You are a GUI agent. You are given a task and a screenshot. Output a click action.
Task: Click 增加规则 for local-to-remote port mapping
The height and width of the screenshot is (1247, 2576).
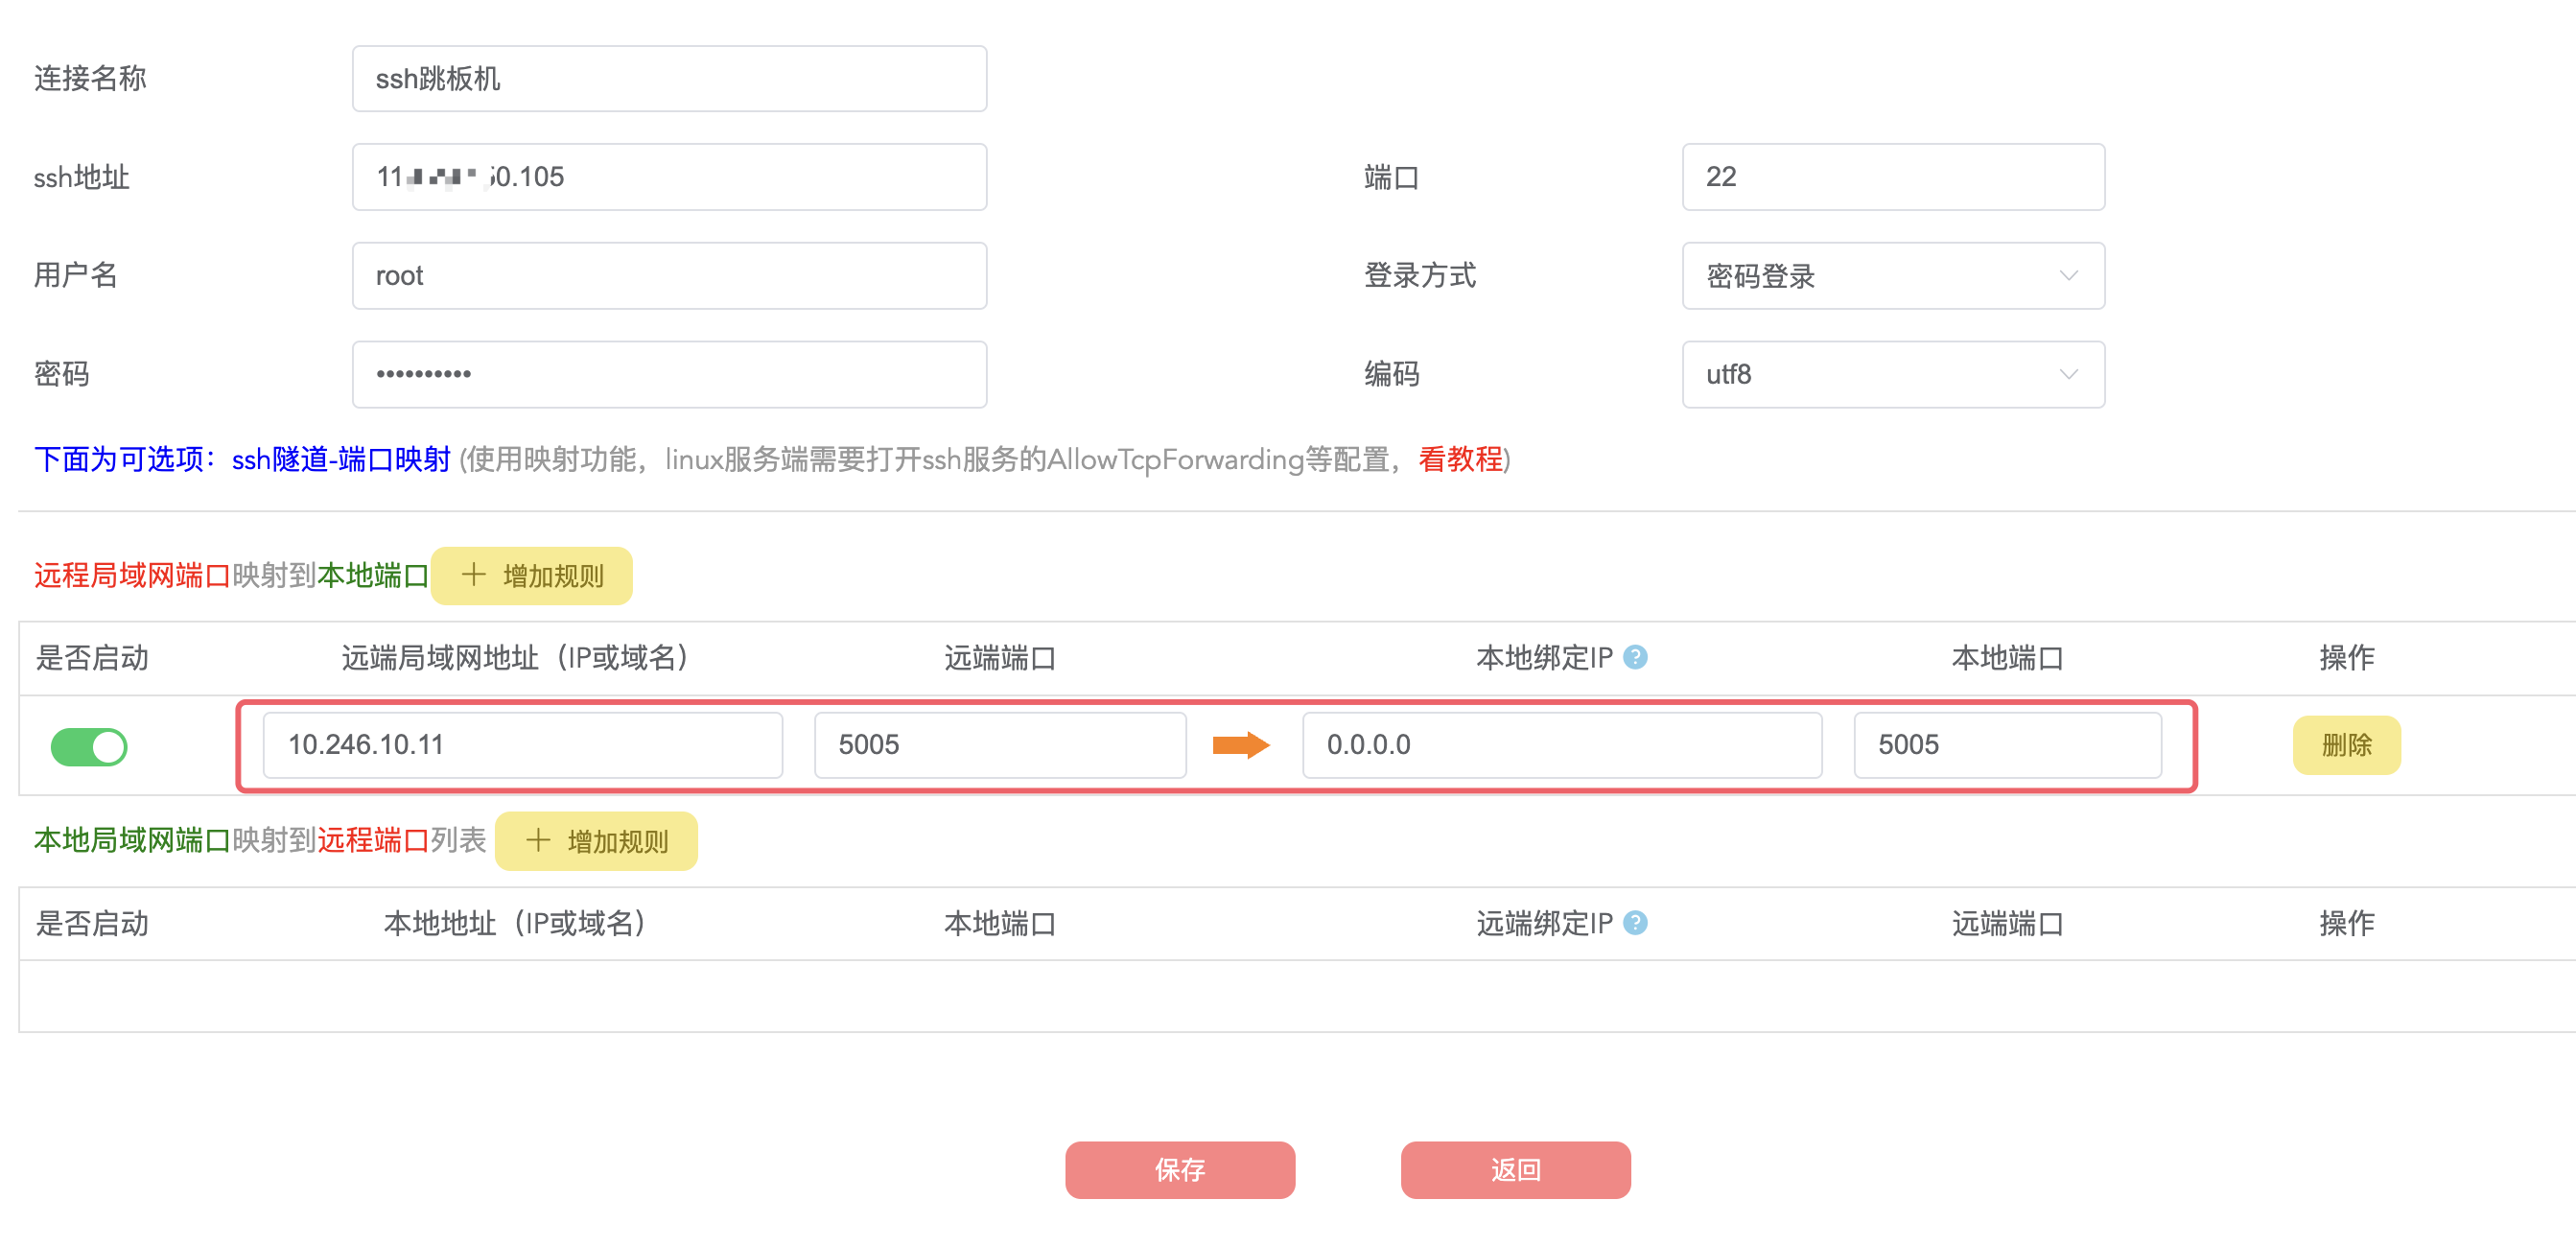pyautogui.click(x=597, y=841)
